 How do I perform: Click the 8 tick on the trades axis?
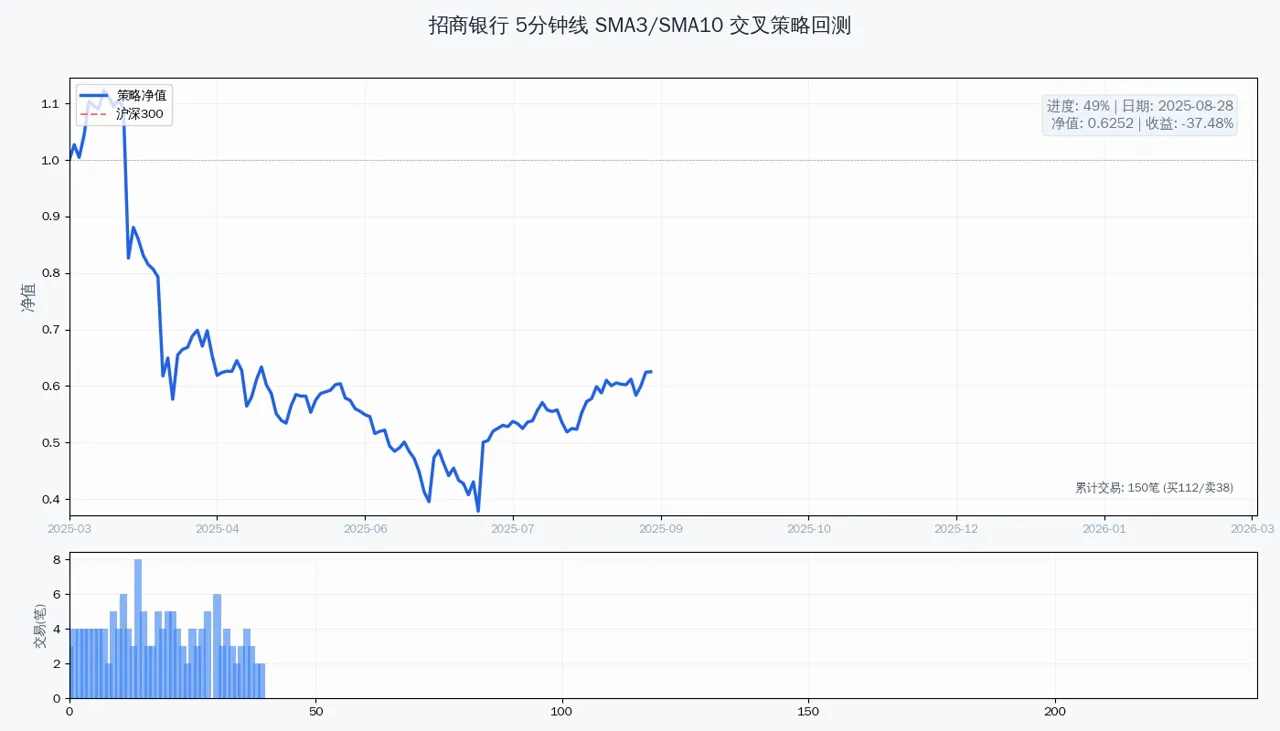point(57,560)
